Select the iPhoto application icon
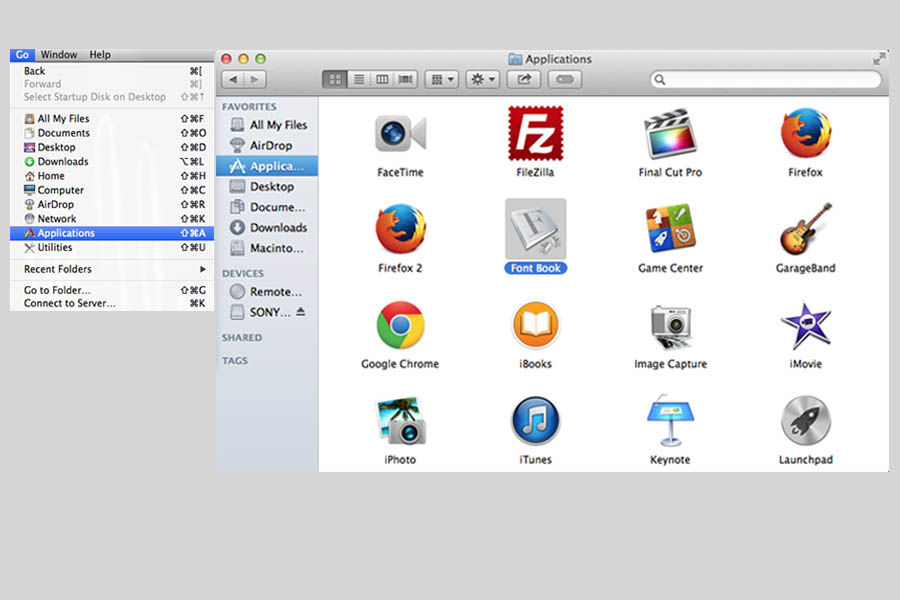Image resolution: width=900 pixels, height=600 pixels. [401, 421]
